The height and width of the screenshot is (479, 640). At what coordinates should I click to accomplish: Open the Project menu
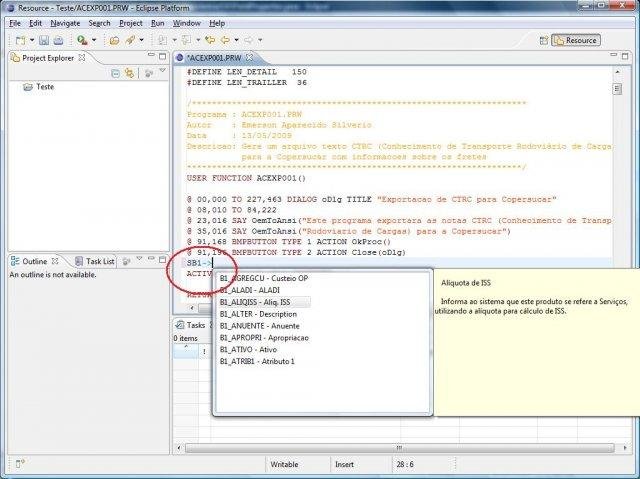pos(131,23)
